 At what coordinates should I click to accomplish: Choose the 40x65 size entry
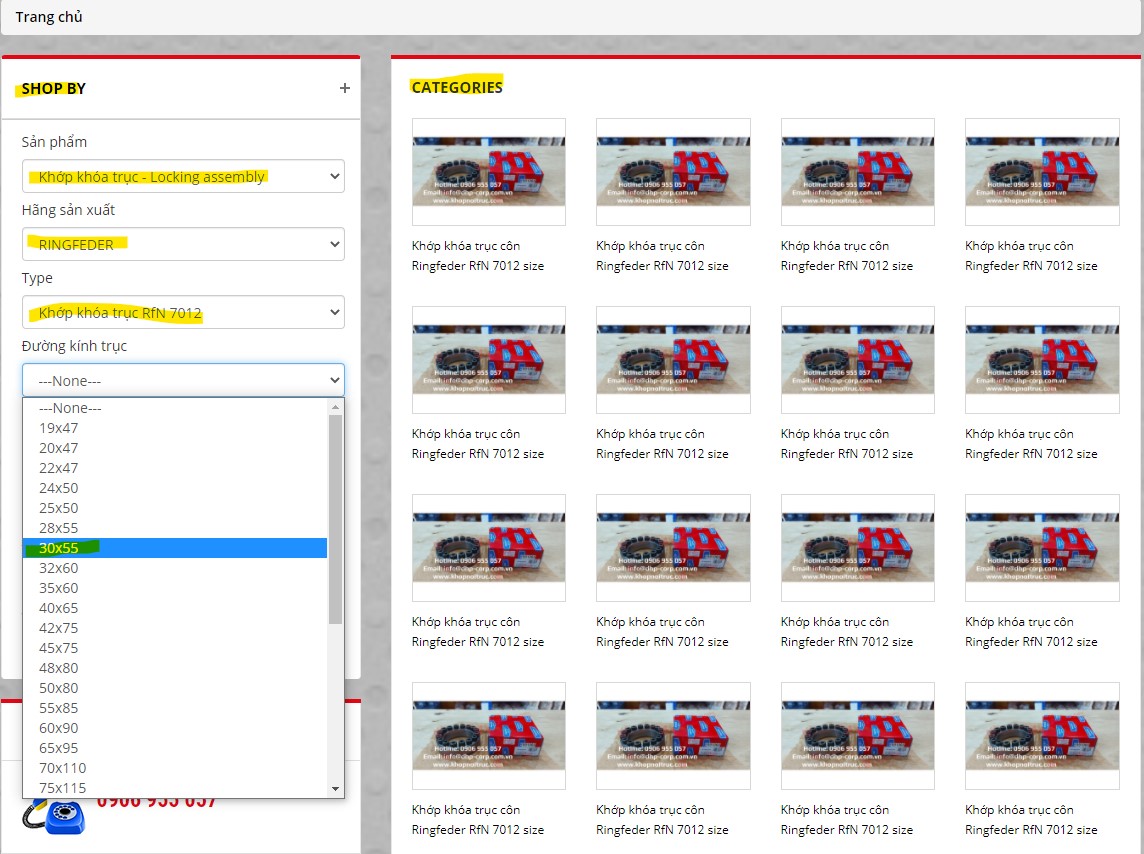[x=175, y=608]
